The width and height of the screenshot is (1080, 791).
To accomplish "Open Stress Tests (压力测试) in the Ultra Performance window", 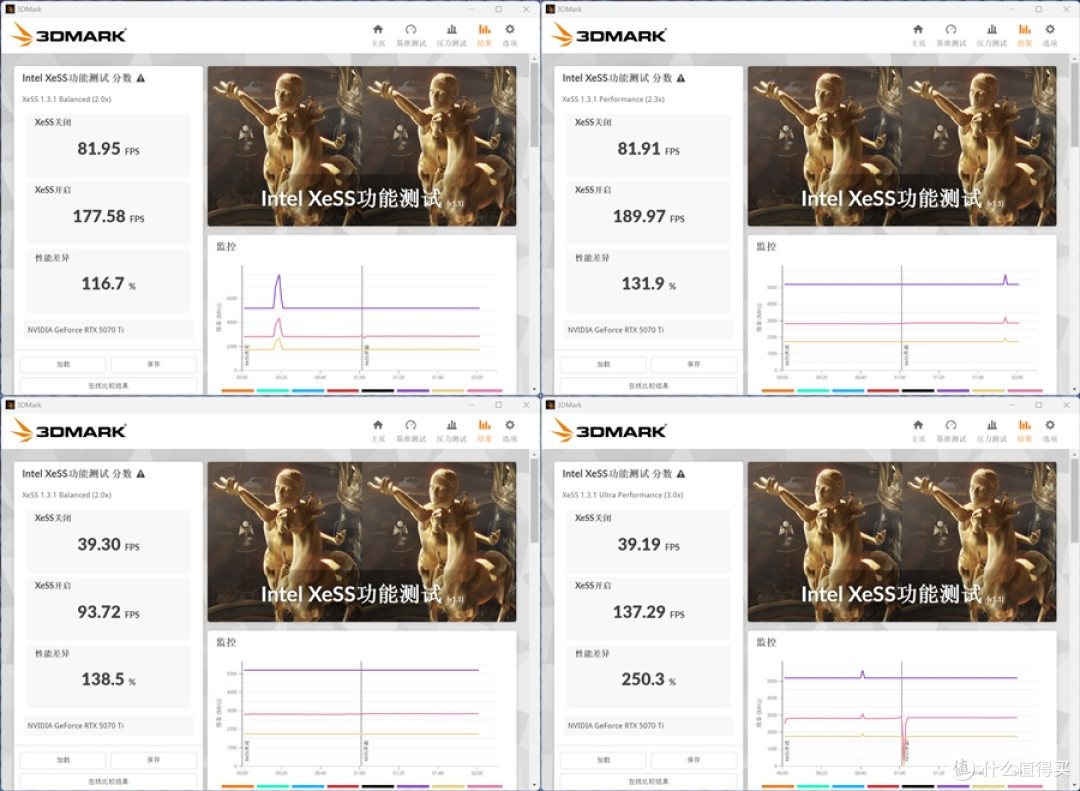I will (992, 431).
